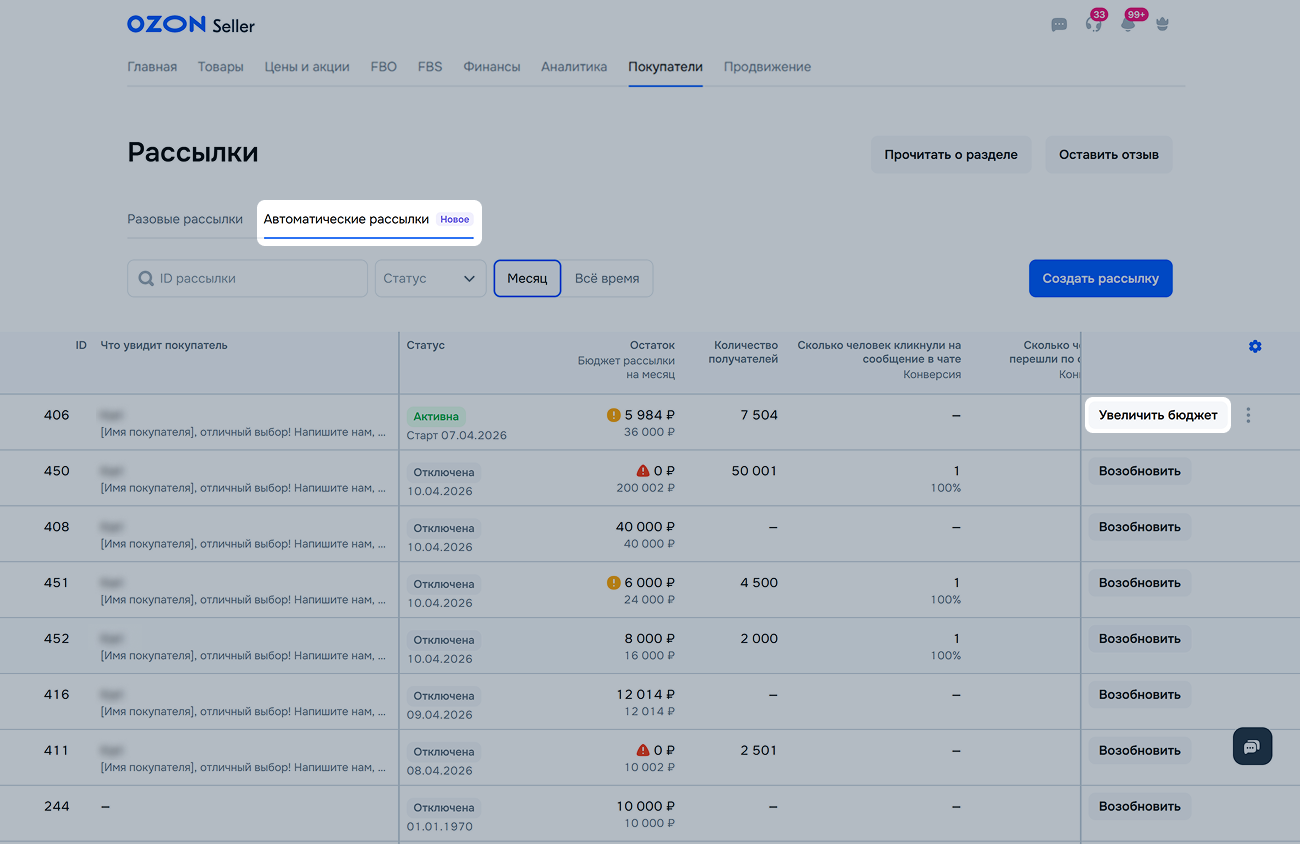Click the support headset icon with 33 badge
This screenshot has width=1300, height=844.
tap(1093, 25)
